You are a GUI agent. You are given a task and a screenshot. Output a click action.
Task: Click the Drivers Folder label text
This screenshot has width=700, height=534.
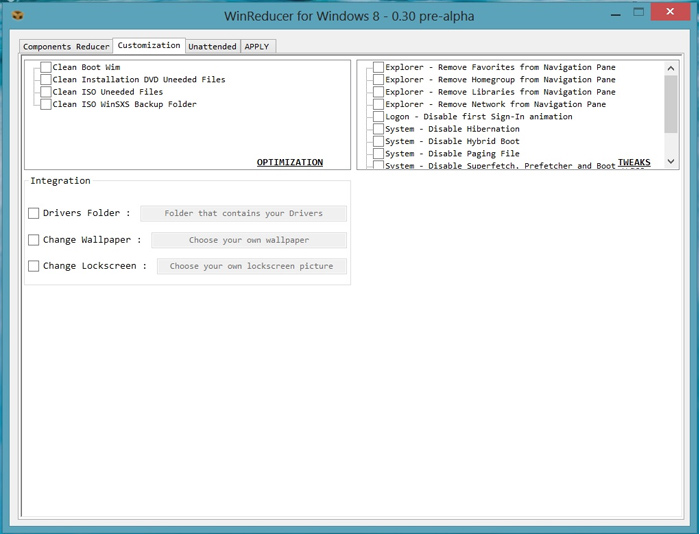coord(86,213)
